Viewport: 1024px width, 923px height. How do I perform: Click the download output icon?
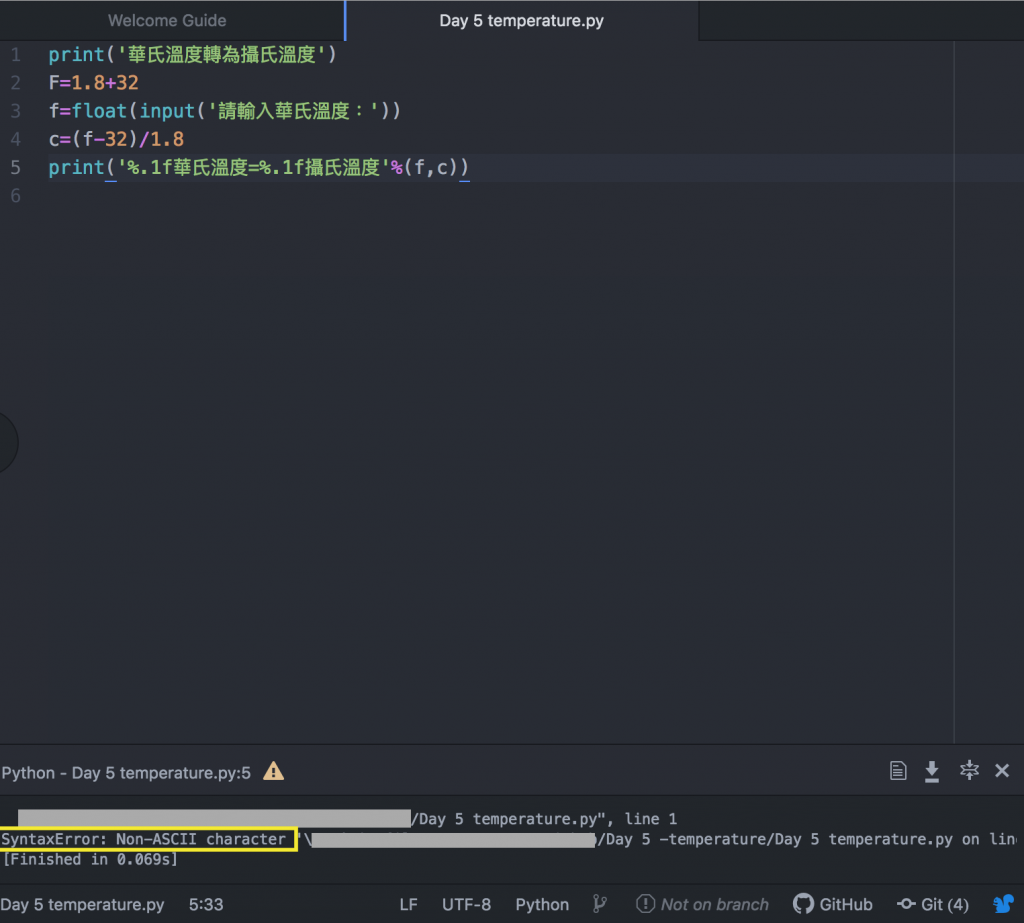point(932,771)
